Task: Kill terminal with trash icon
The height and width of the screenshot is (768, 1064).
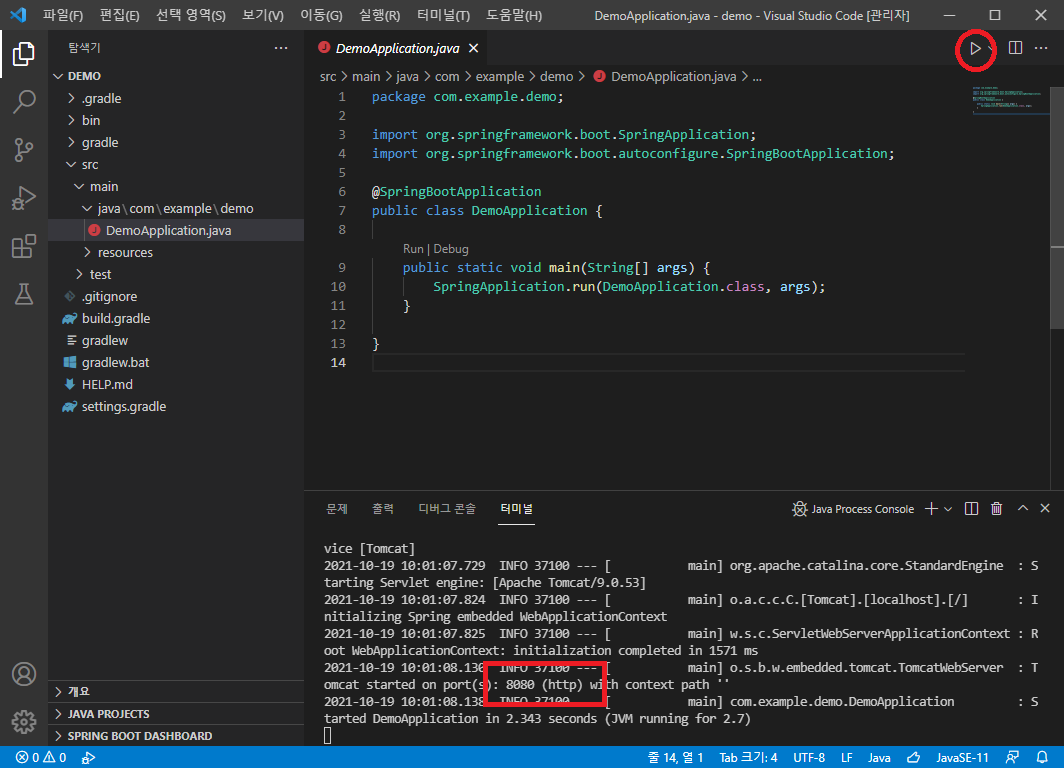Action: (996, 509)
